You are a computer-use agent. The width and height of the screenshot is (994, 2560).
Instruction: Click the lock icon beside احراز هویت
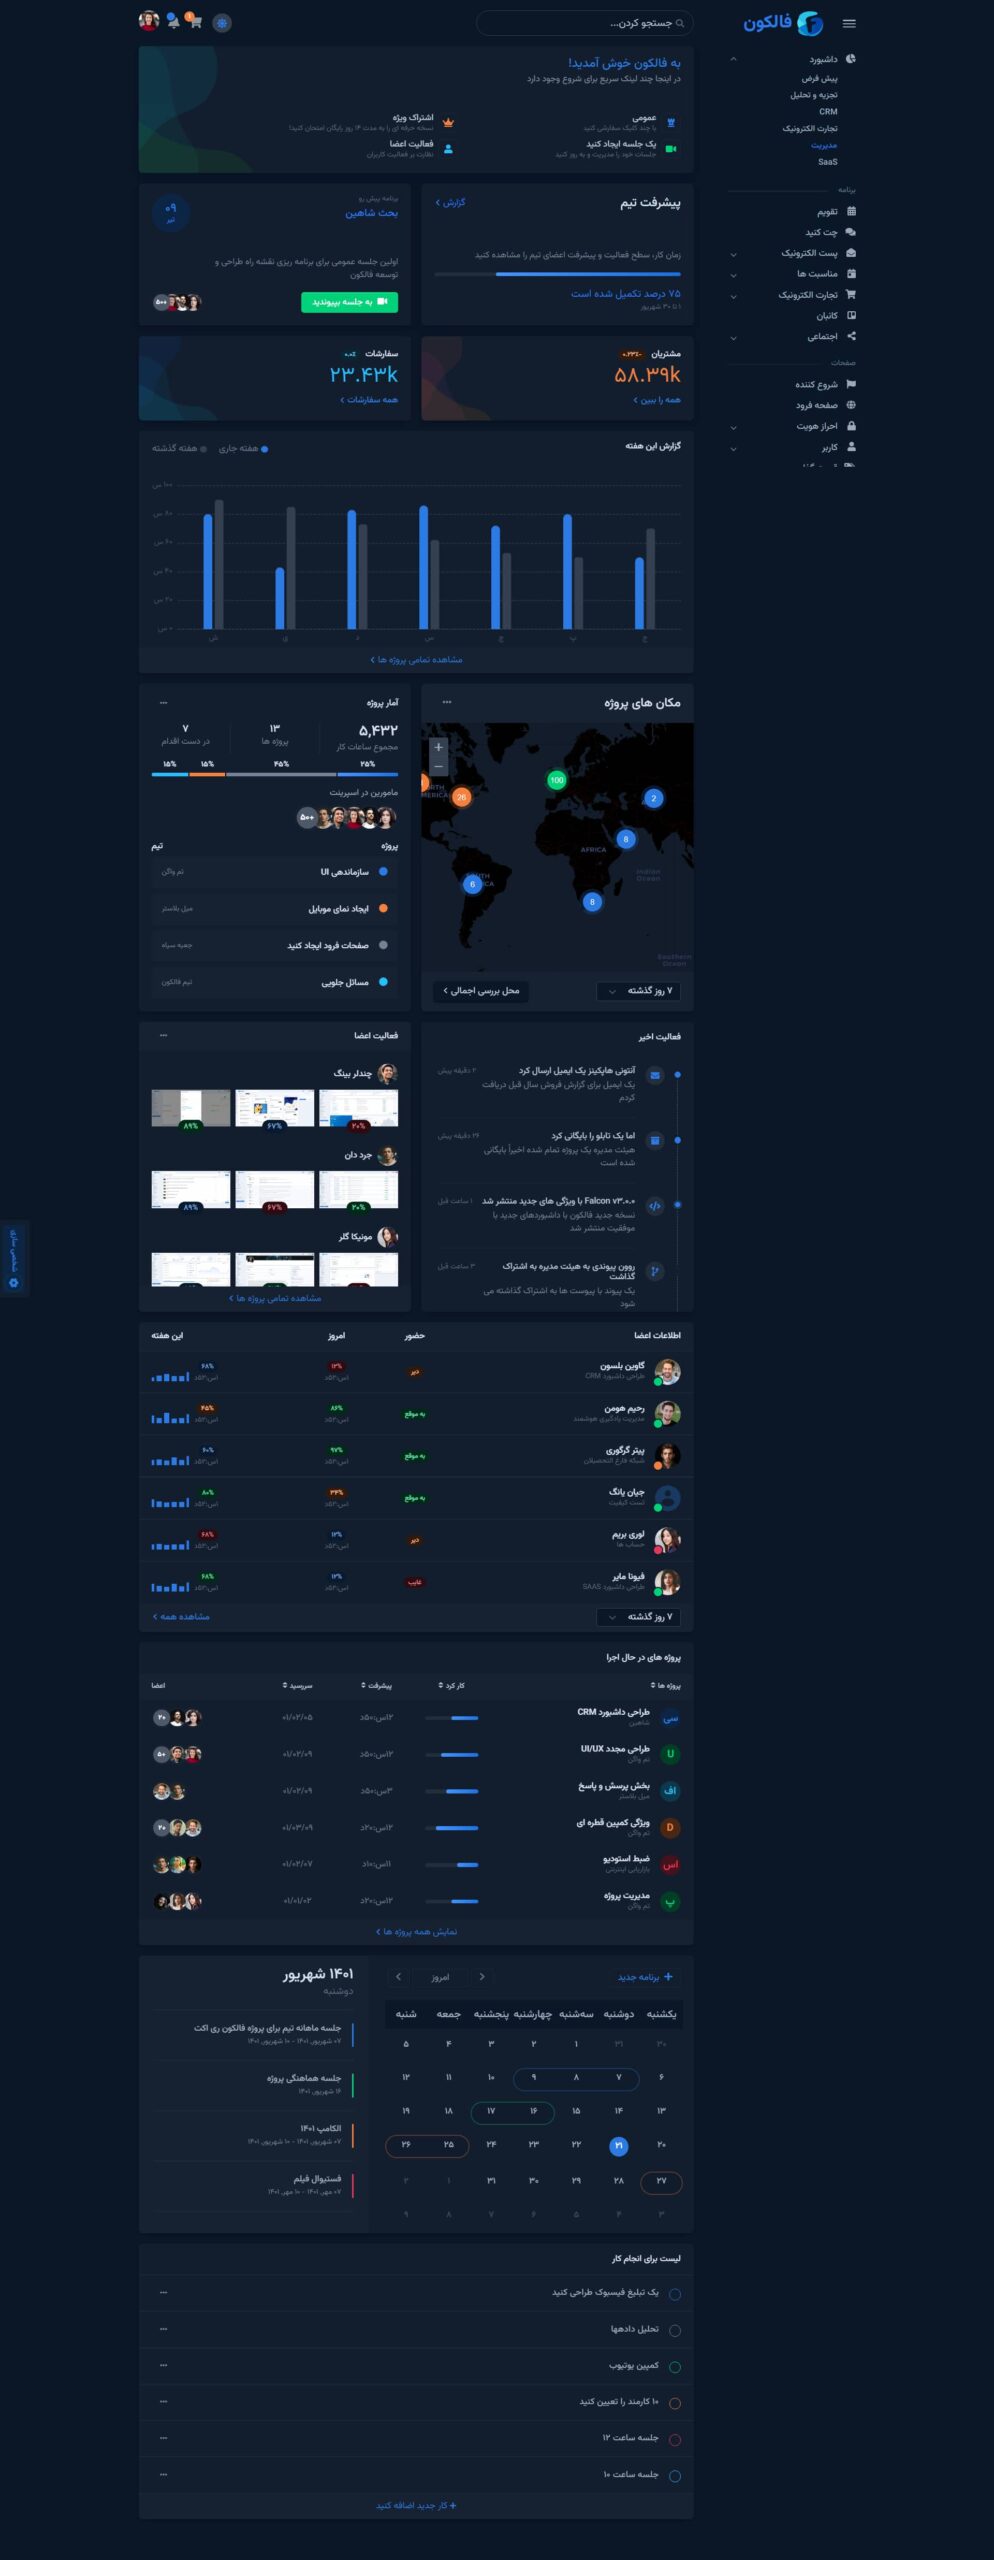tap(851, 426)
